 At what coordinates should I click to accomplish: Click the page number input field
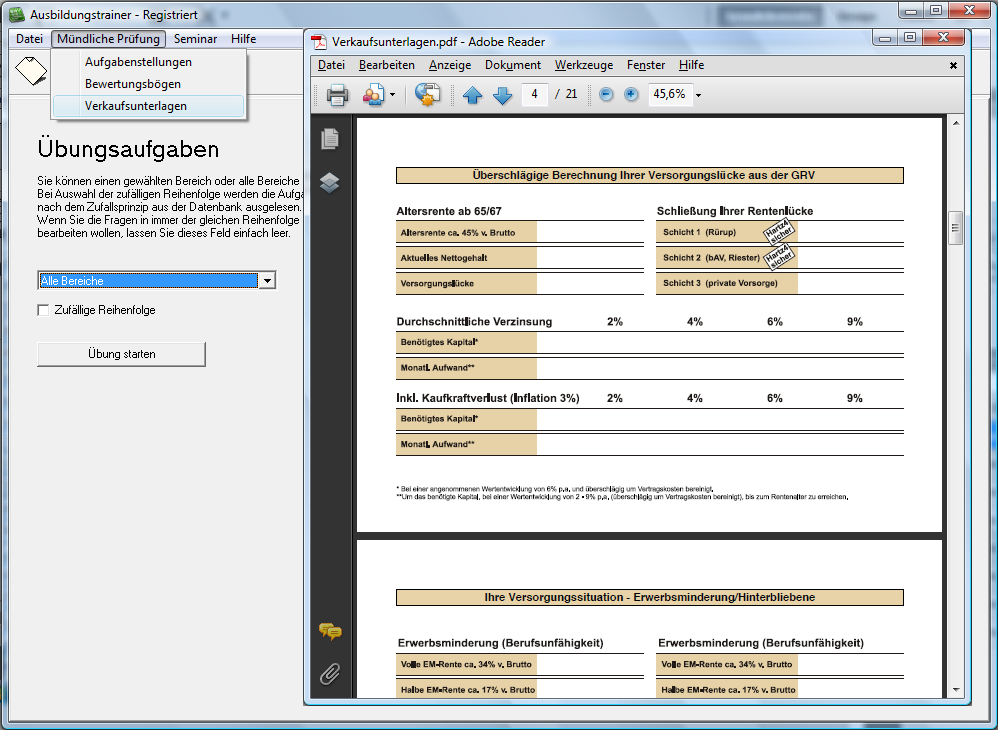coord(535,94)
